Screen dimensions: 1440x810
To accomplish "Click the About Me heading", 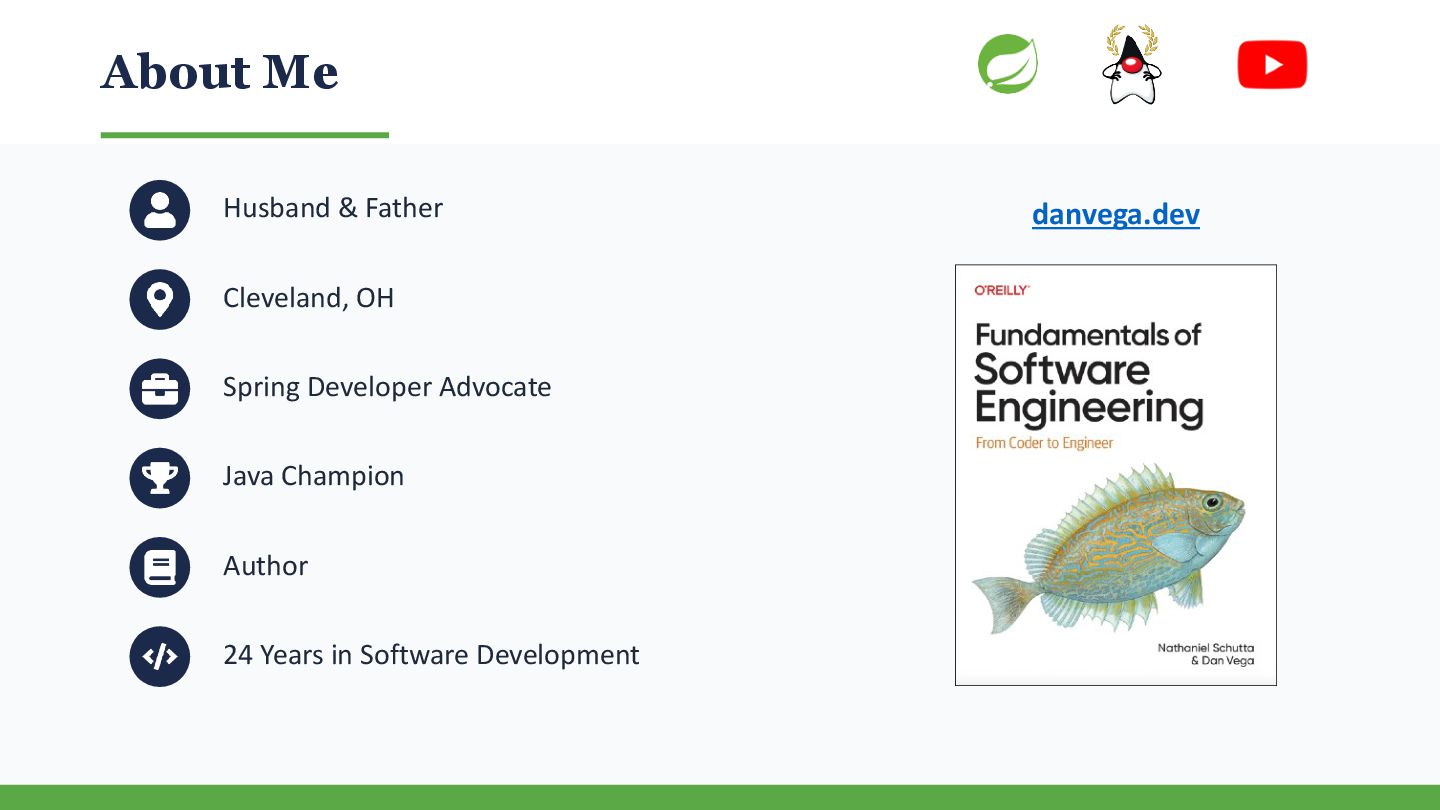I will [x=220, y=72].
